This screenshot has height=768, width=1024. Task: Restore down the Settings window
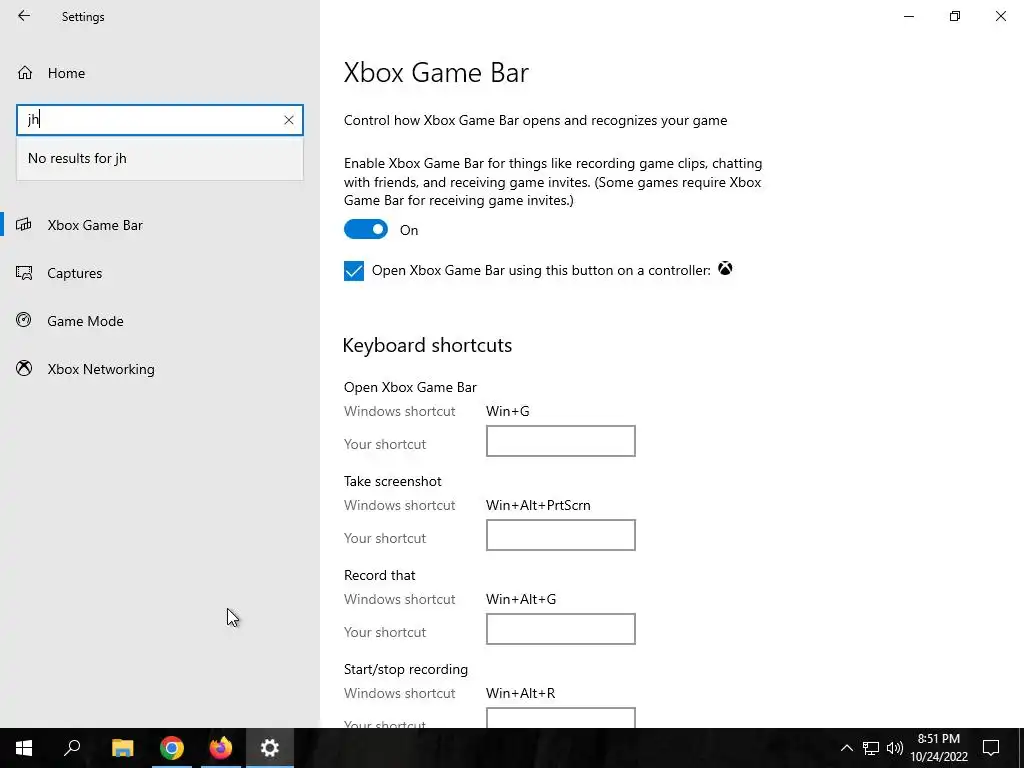[955, 16]
